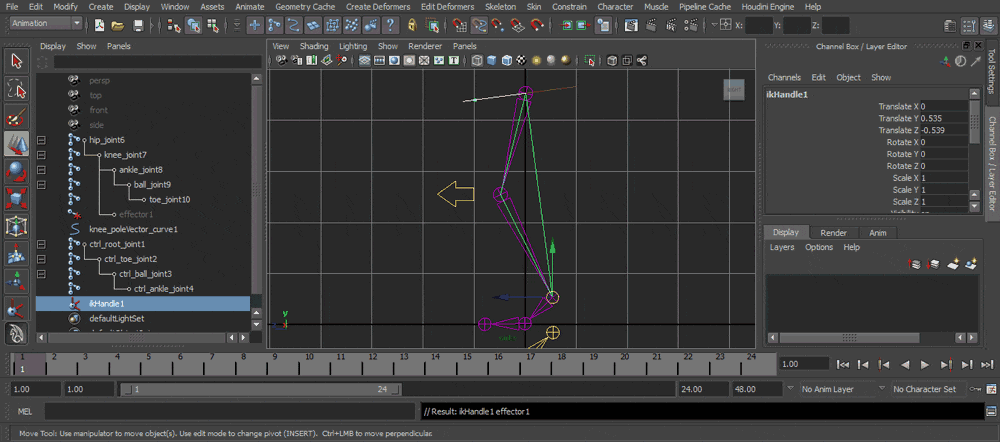Image resolution: width=1000 pixels, height=442 pixels.
Task: Click the Save Scene disk icon
Action: [138, 26]
